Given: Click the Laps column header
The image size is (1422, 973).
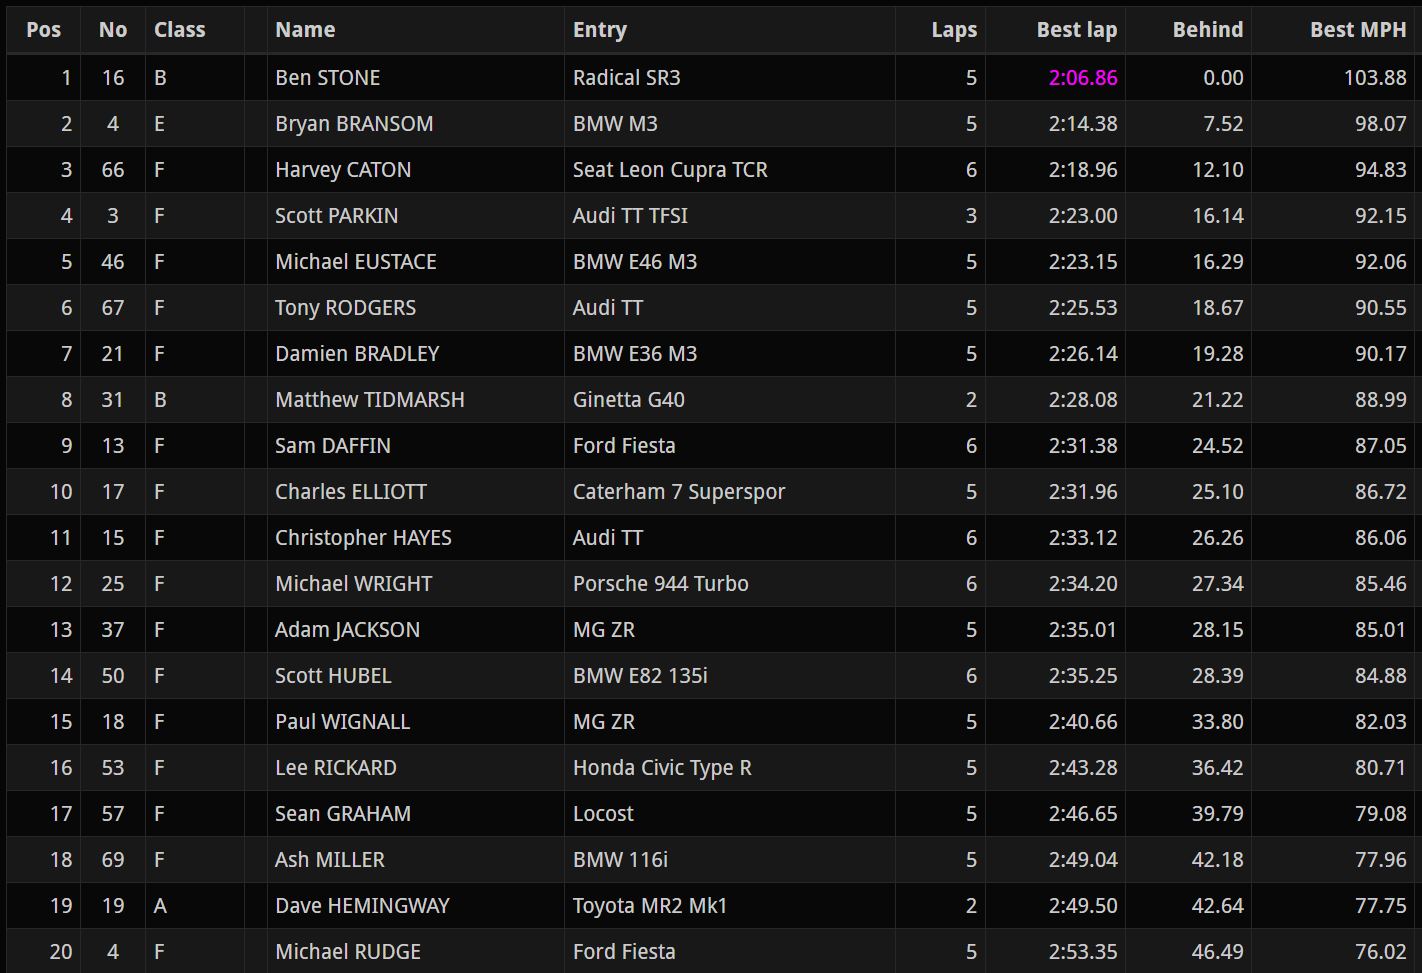Looking at the screenshot, I should click(x=954, y=30).
